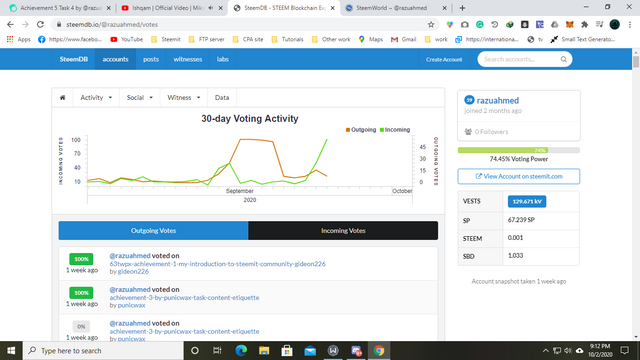Click the 67.239 SP value
Viewport: 640px width, 360px height.
pyautogui.click(x=521, y=220)
